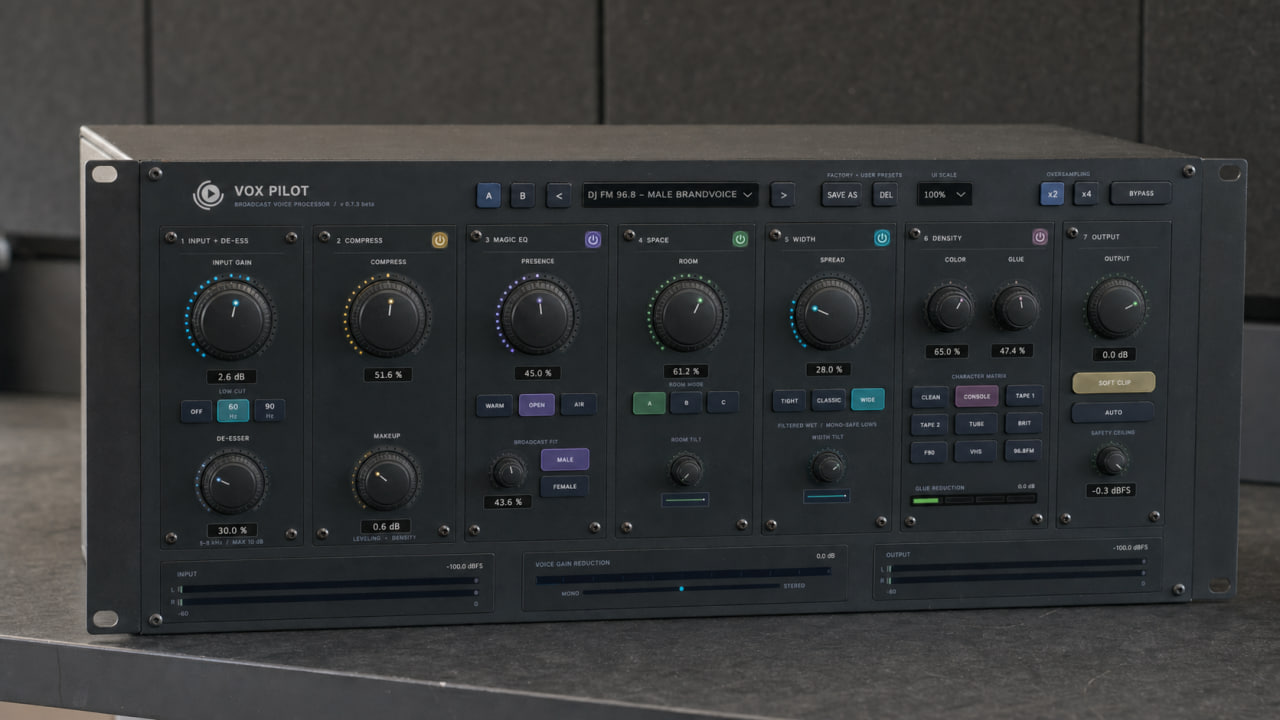Click the De-Esser knob
Screen dimensions: 1280x720
[231, 482]
